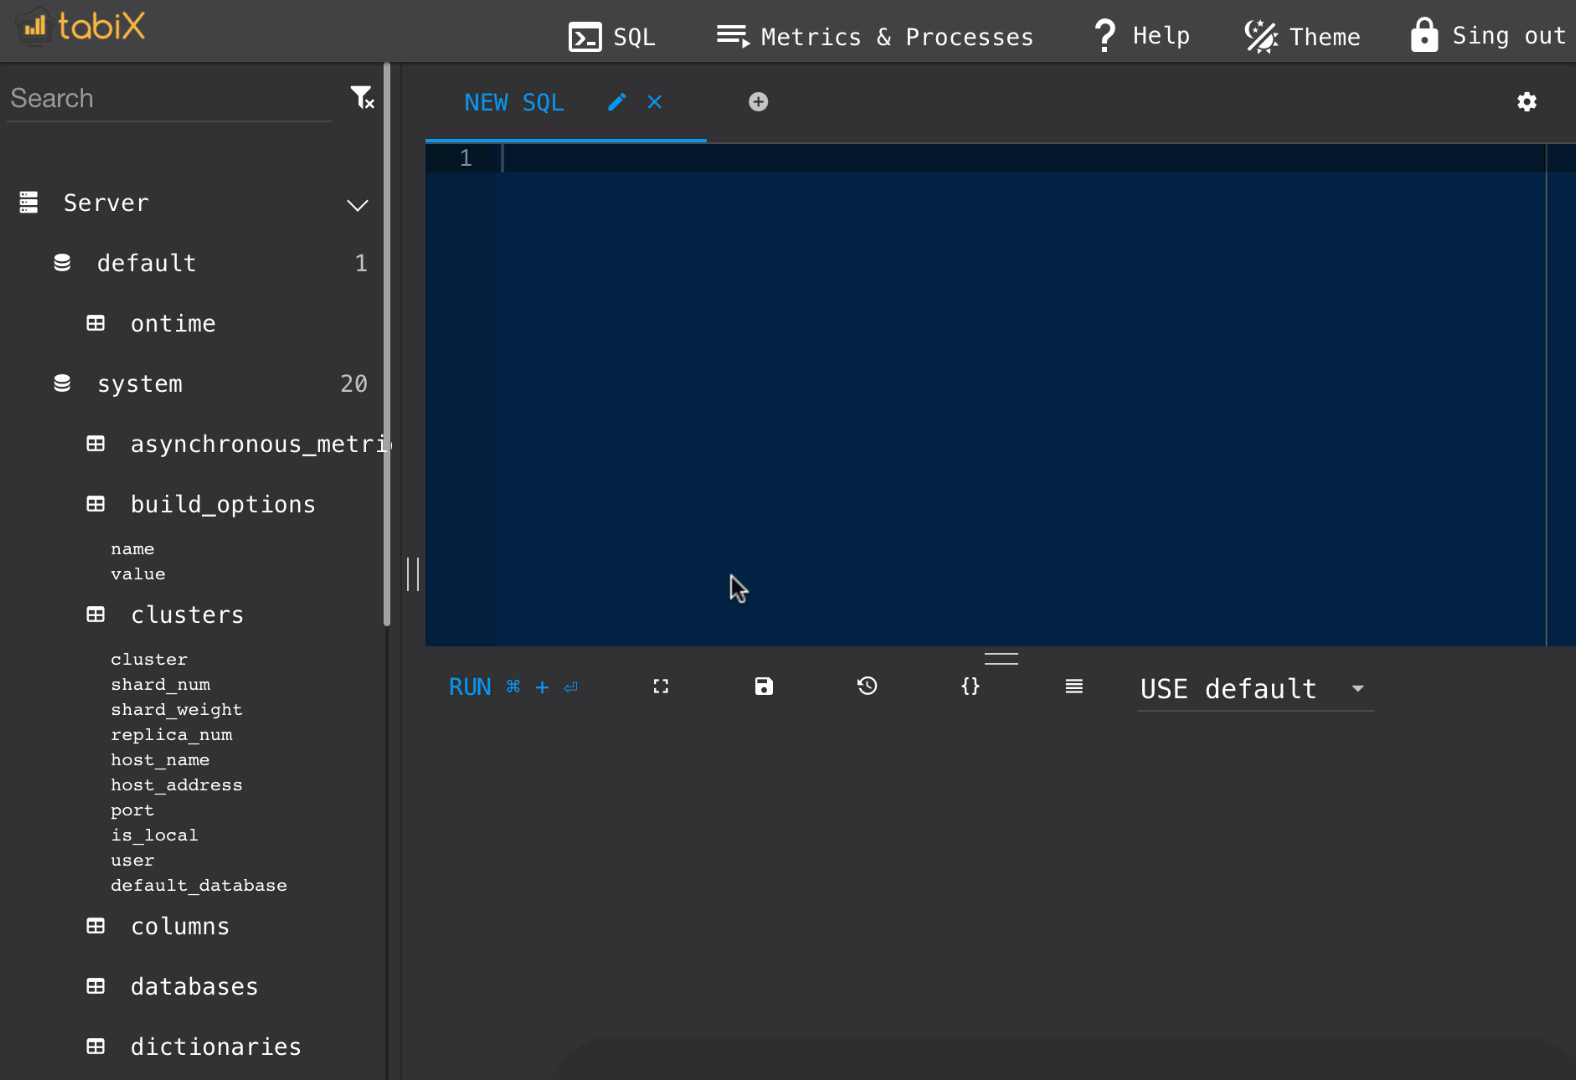This screenshot has width=1576, height=1080.
Task: Click the lines list icon
Action: (1074, 686)
